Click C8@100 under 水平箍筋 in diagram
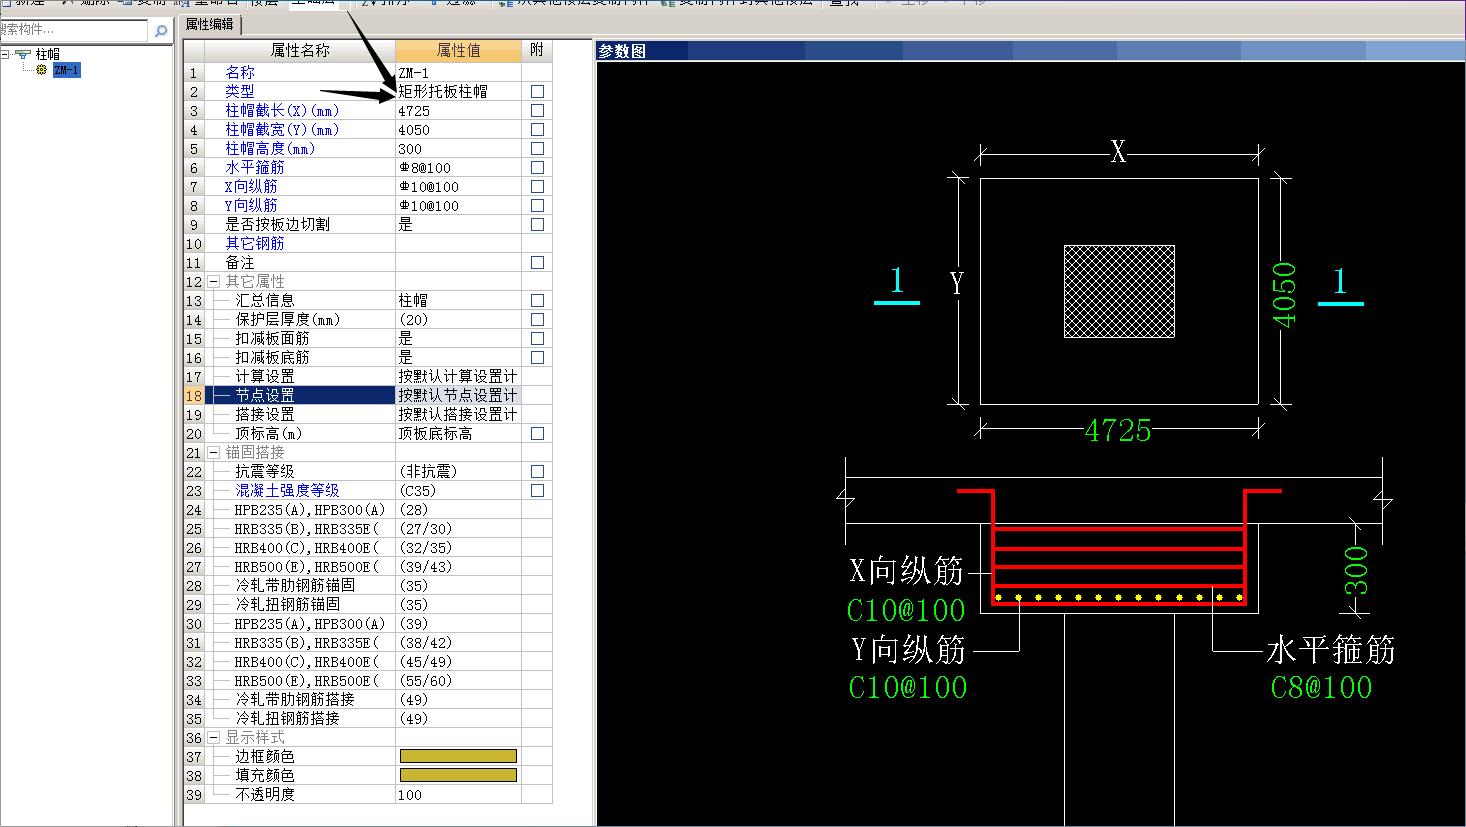This screenshot has width=1466, height=827. coord(1321,687)
